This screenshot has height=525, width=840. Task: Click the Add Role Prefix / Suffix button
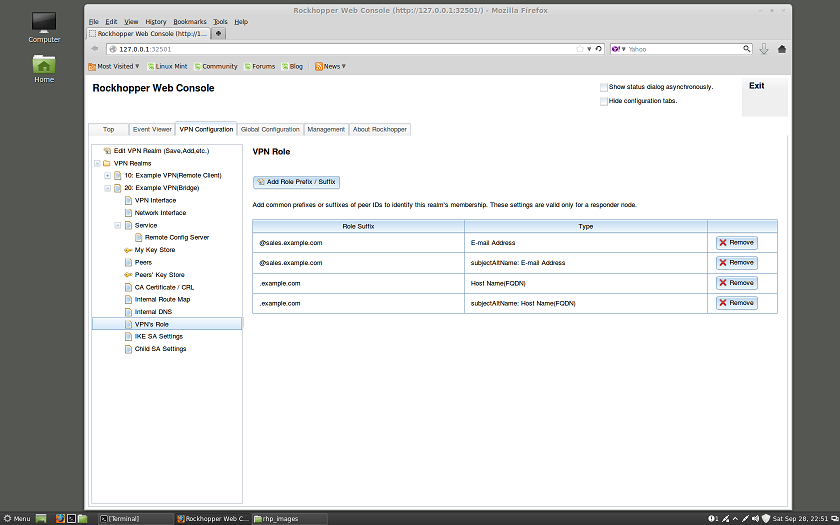(296, 182)
